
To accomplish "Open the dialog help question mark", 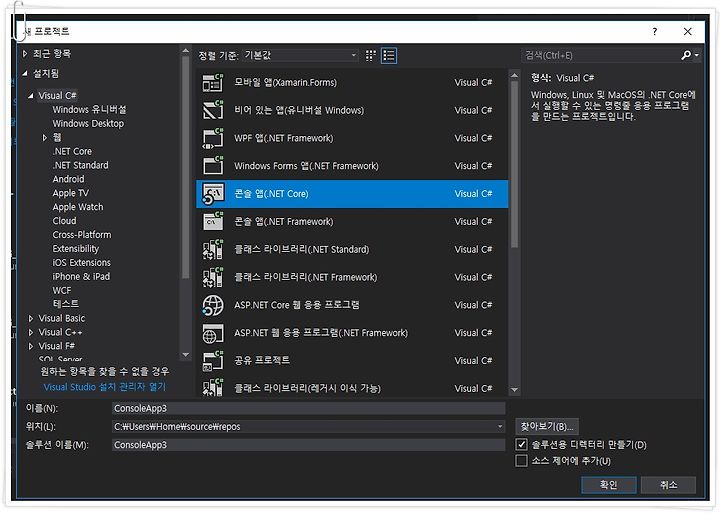I will [654, 31].
